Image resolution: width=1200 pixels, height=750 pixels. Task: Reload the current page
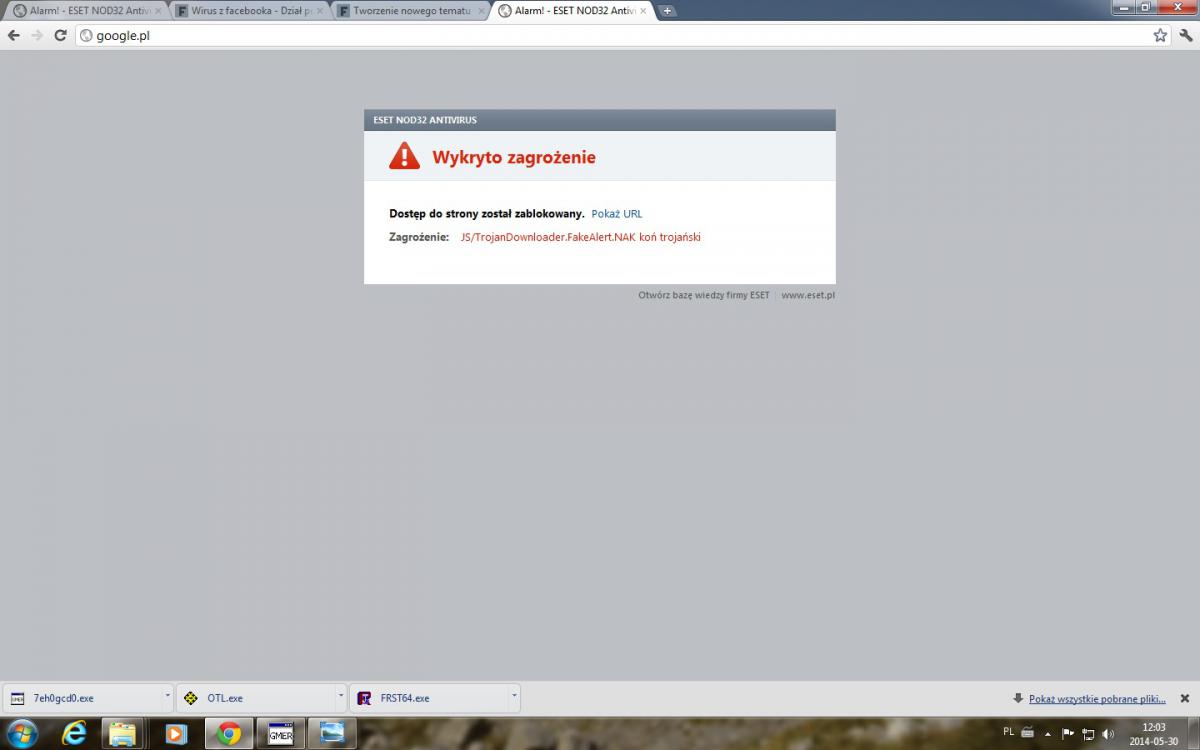point(60,35)
